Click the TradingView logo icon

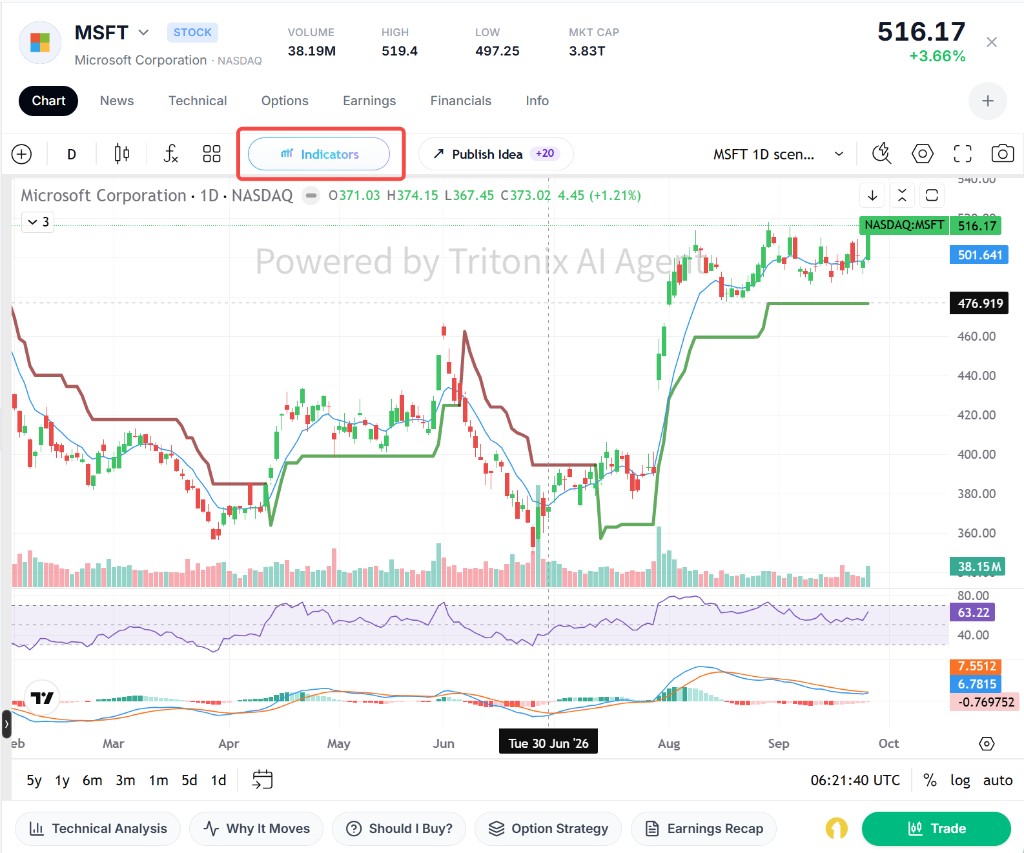click(42, 698)
